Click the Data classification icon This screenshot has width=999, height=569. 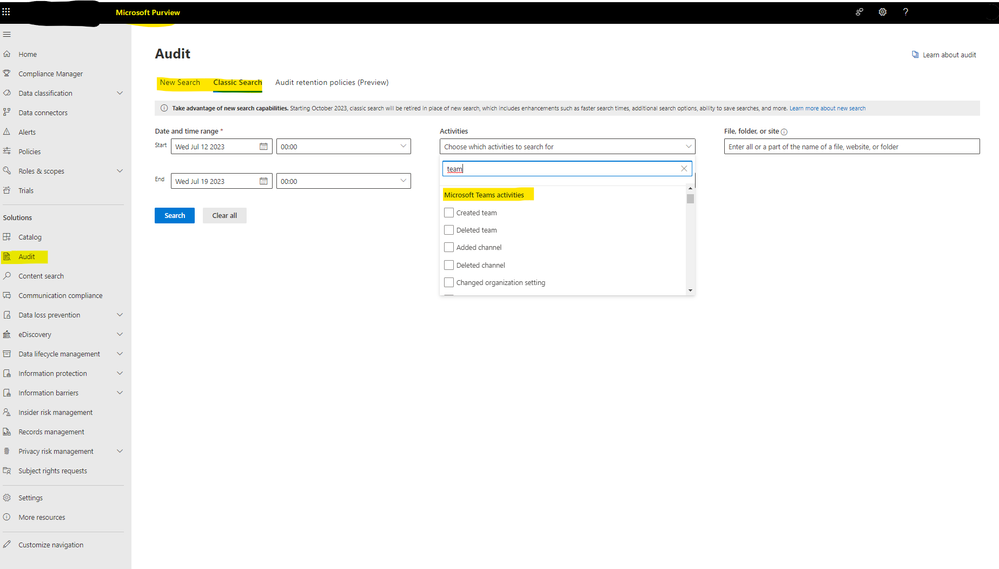[7, 93]
